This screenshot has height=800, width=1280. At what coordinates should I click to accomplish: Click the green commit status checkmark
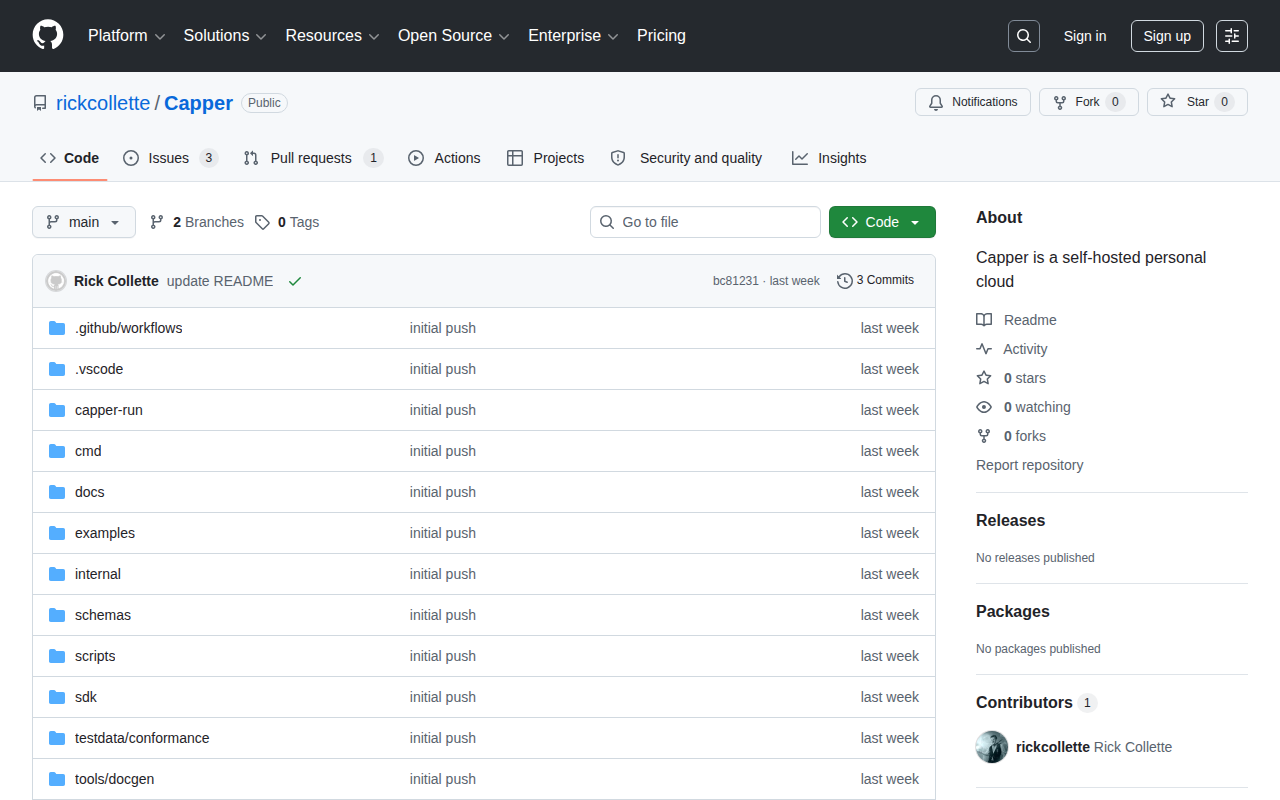pos(295,281)
